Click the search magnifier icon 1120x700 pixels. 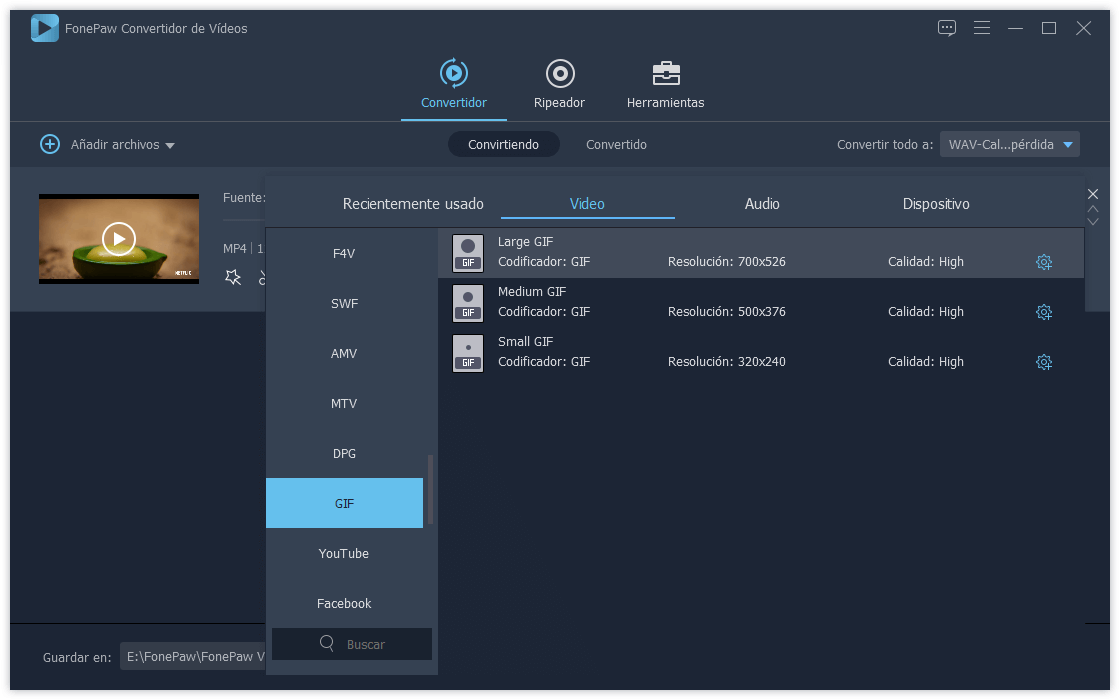click(327, 644)
